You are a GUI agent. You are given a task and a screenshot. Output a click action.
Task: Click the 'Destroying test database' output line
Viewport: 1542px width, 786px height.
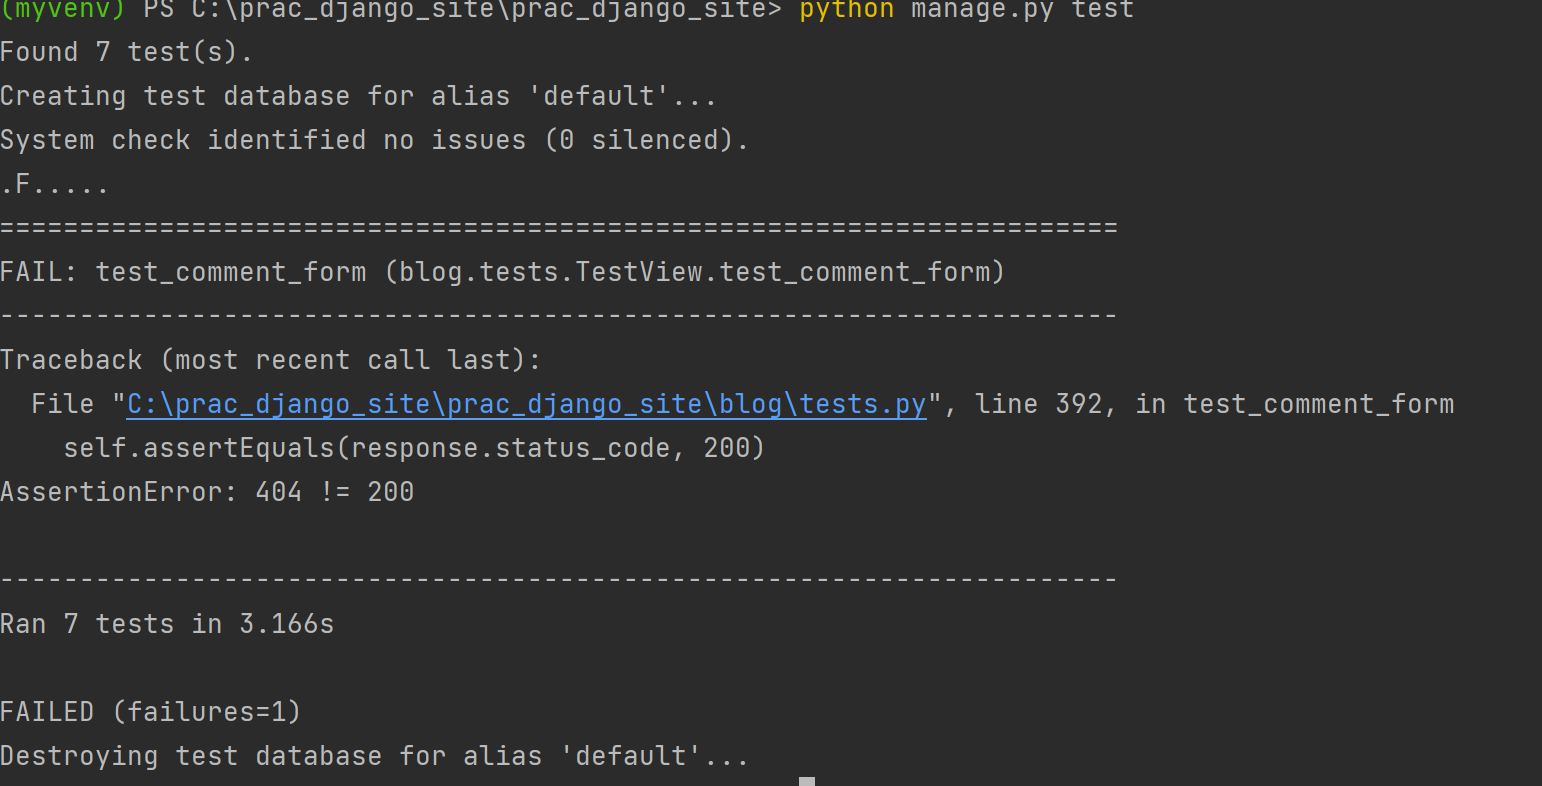click(x=374, y=756)
